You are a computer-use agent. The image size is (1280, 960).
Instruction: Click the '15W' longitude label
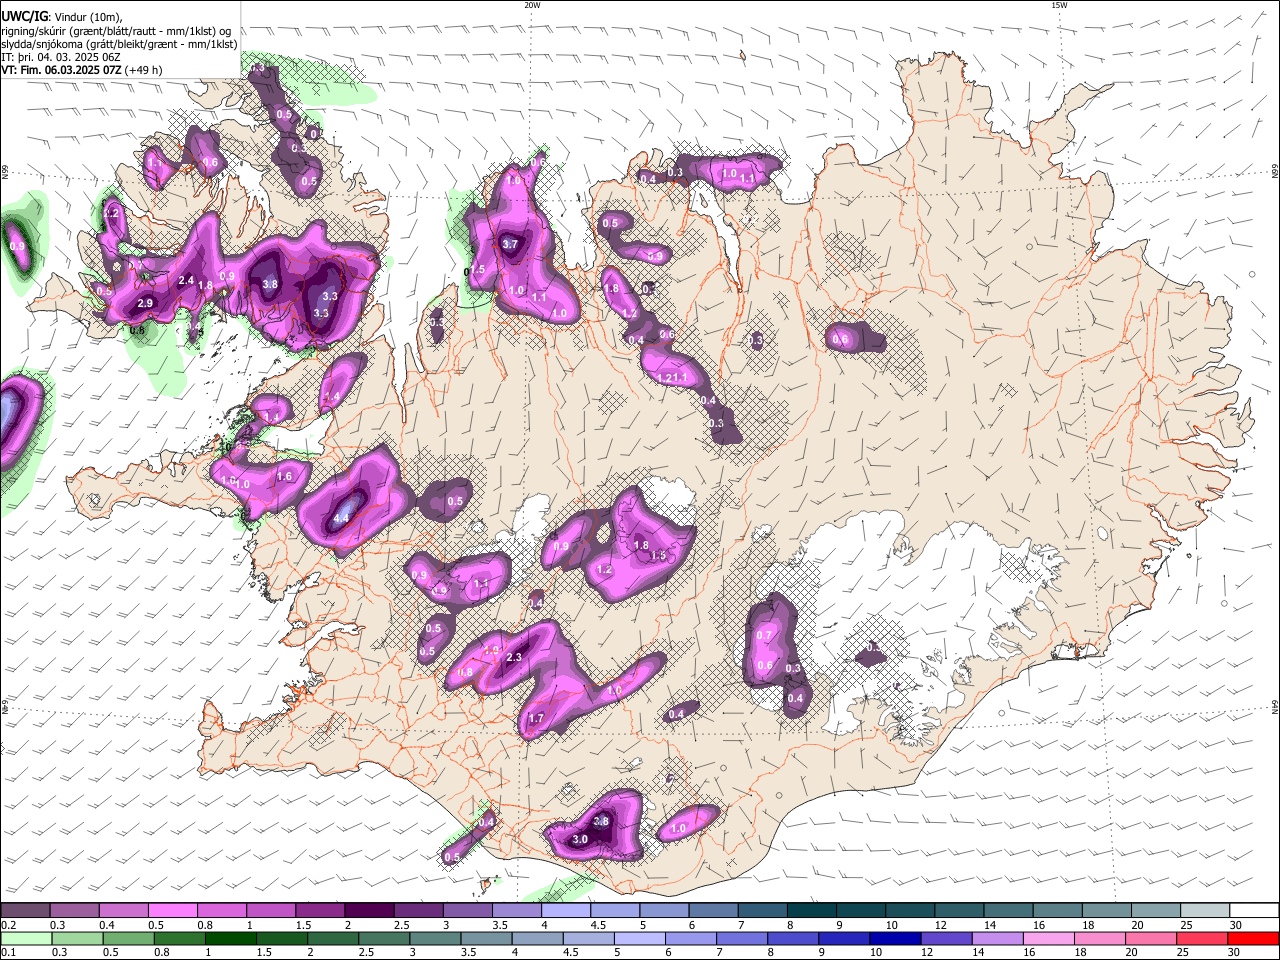click(1059, 5)
